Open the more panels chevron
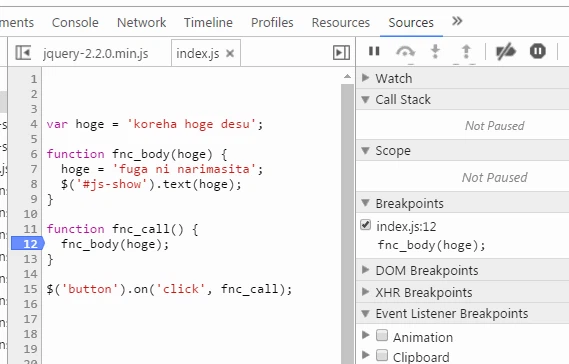Viewport: 569px width, 364px height. click(x=457, y=21)
